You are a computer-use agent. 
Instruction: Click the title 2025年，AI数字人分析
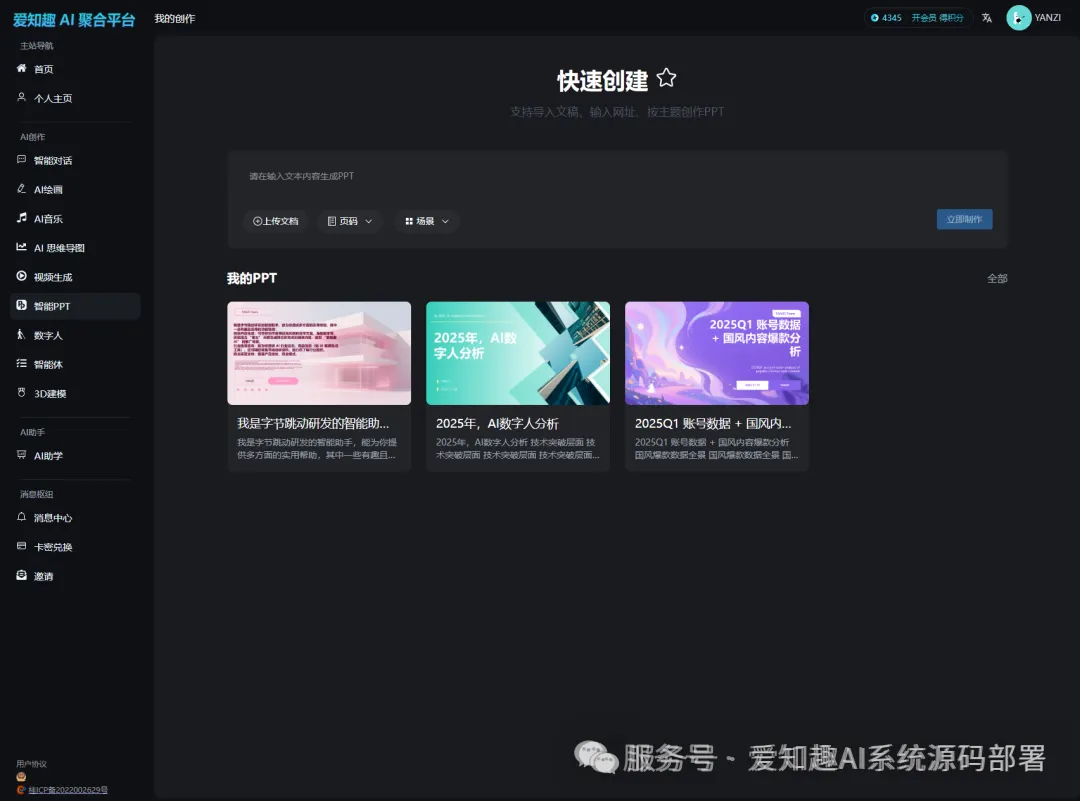pos(497,424)
